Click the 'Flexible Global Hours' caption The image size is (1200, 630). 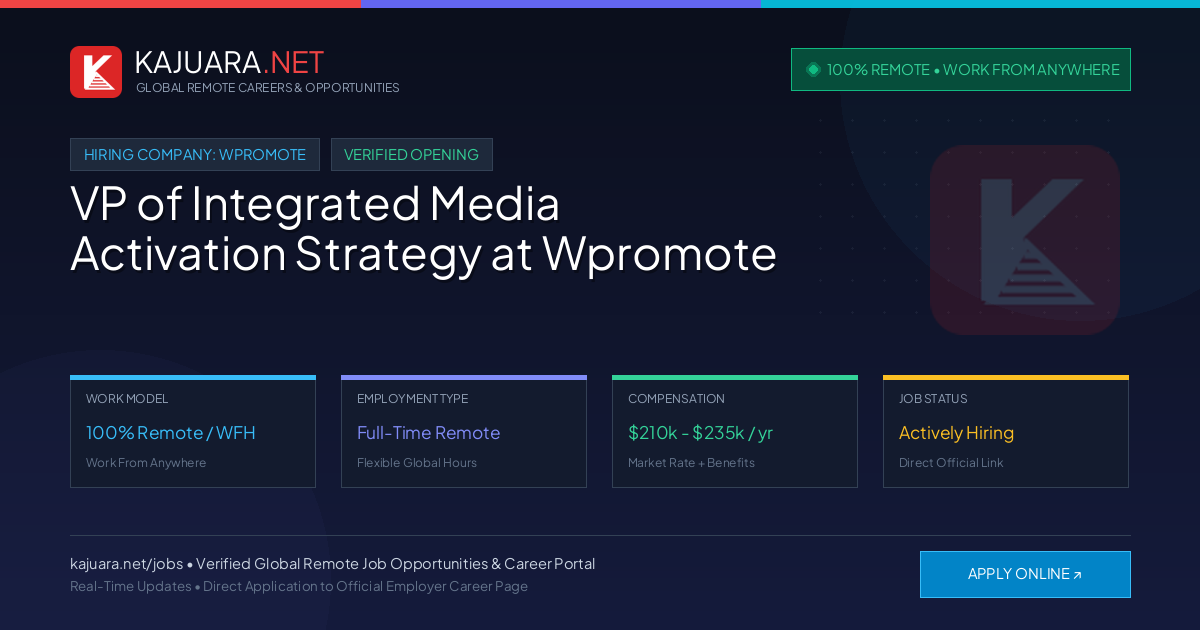coord(417,463)
